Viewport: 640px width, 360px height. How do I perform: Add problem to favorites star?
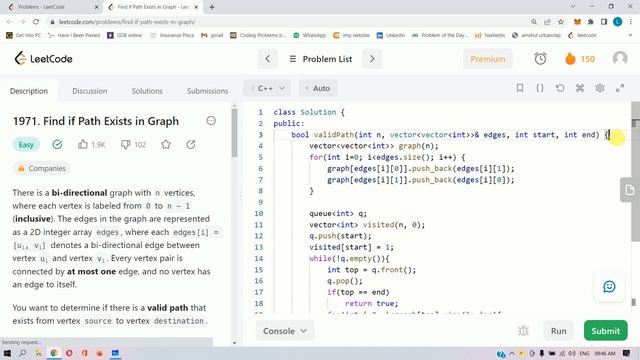coord(166,144)
